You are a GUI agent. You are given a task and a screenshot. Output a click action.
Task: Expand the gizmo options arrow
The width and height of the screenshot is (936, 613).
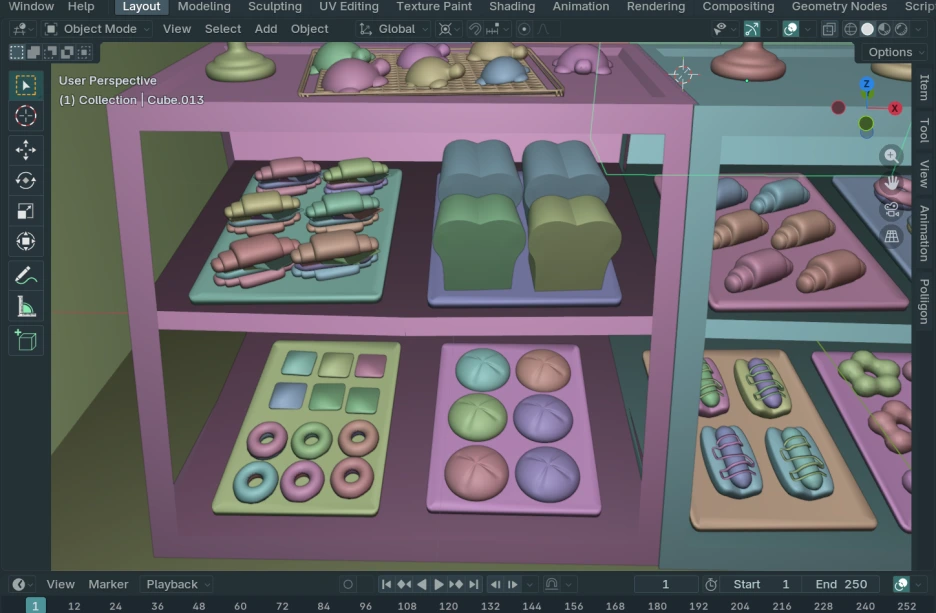pos(768,29)
